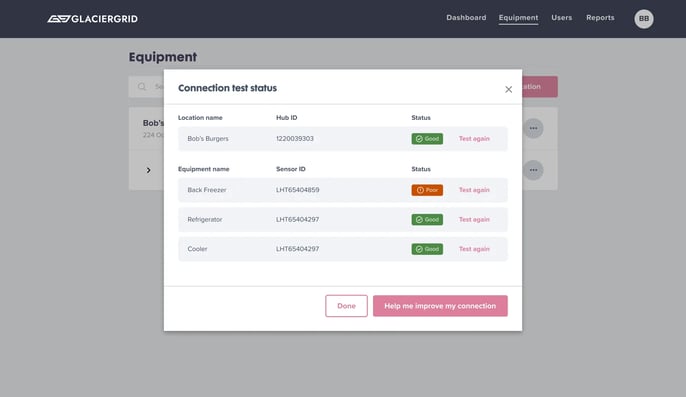Test again for Cooler sensor
Image resolution: width=686 pixels, height=397 pixels.
pyautogui.click(x=474, y=249)
